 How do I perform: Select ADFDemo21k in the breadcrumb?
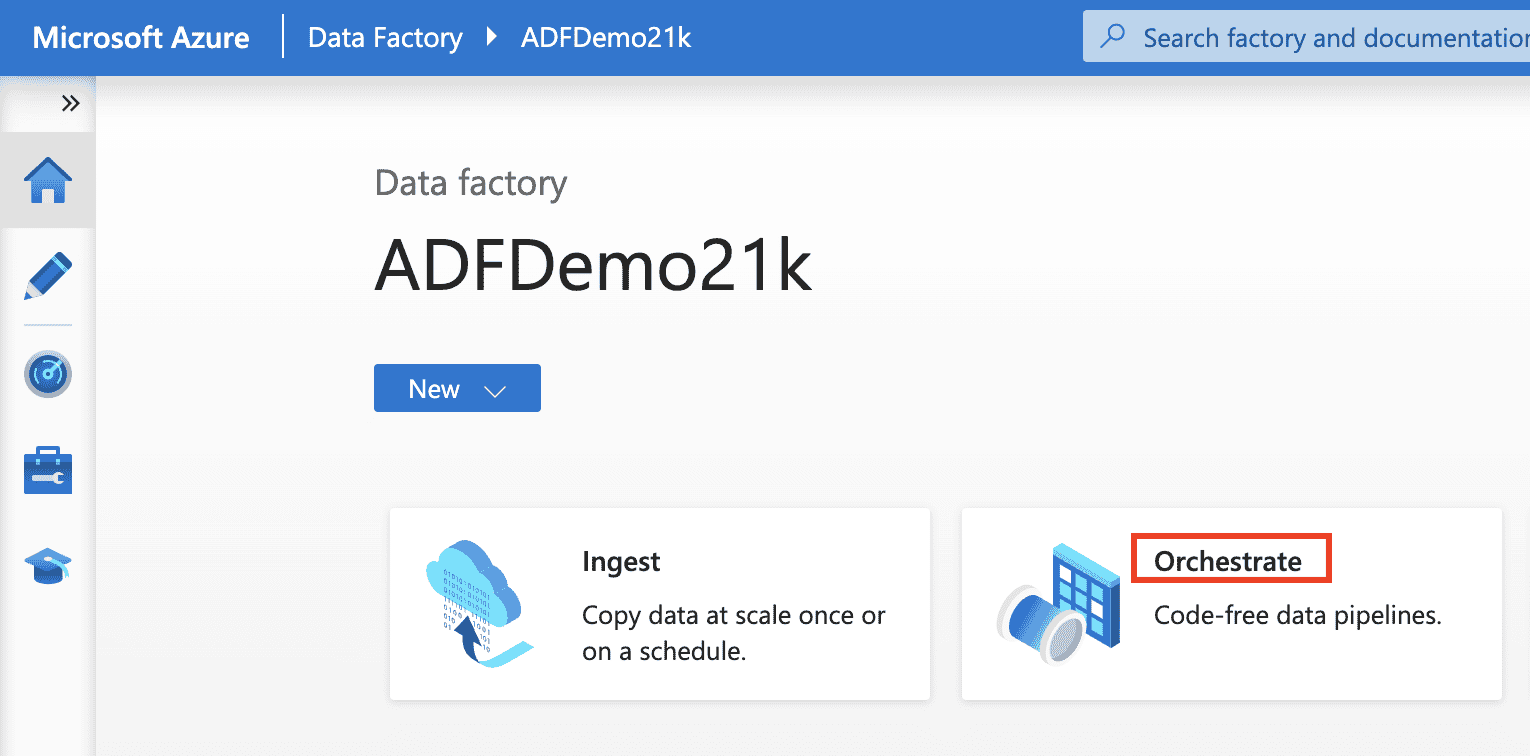click(x=606, y=38)
